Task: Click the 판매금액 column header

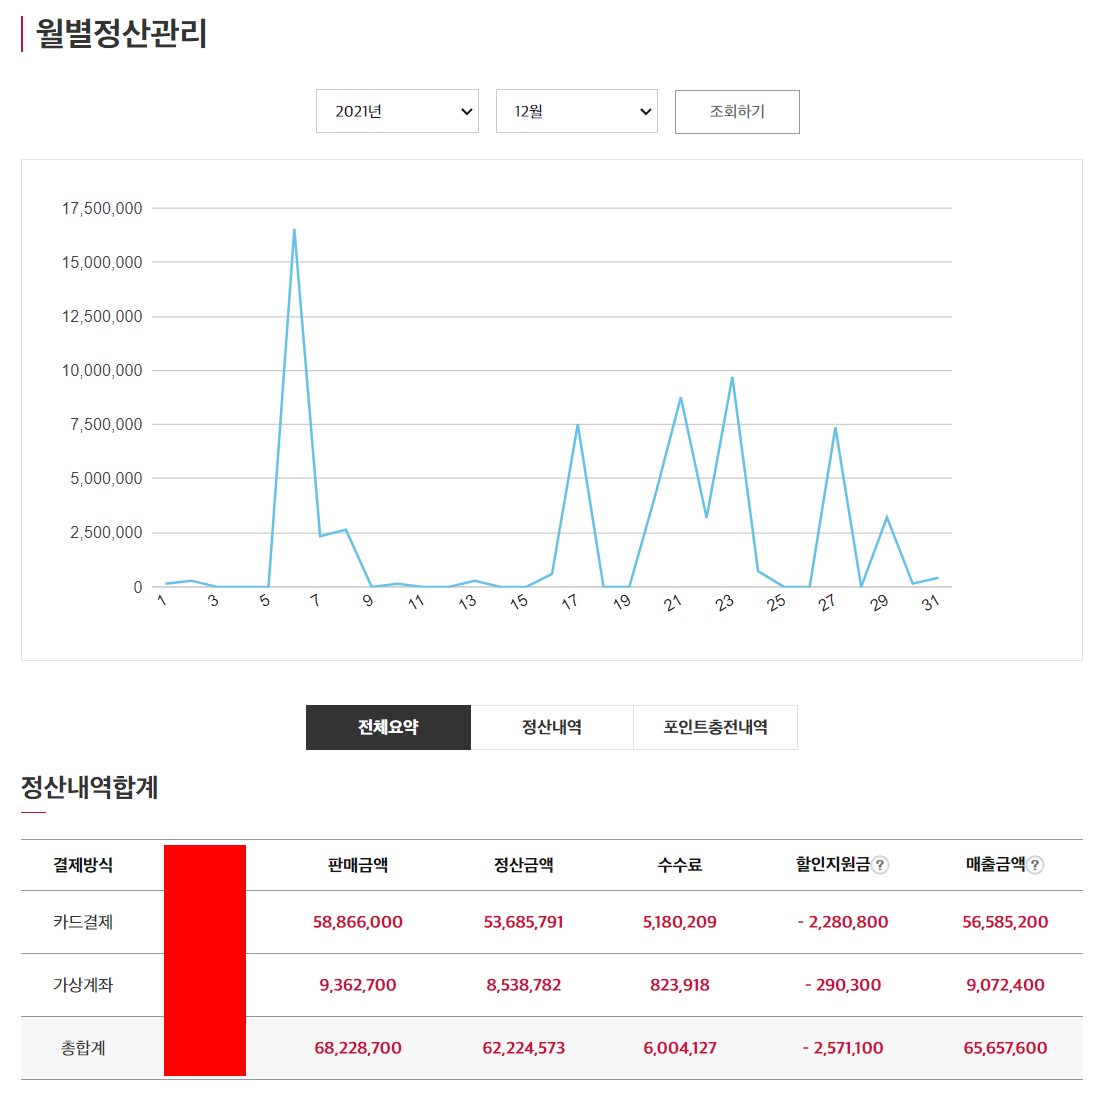Action: 358,865
